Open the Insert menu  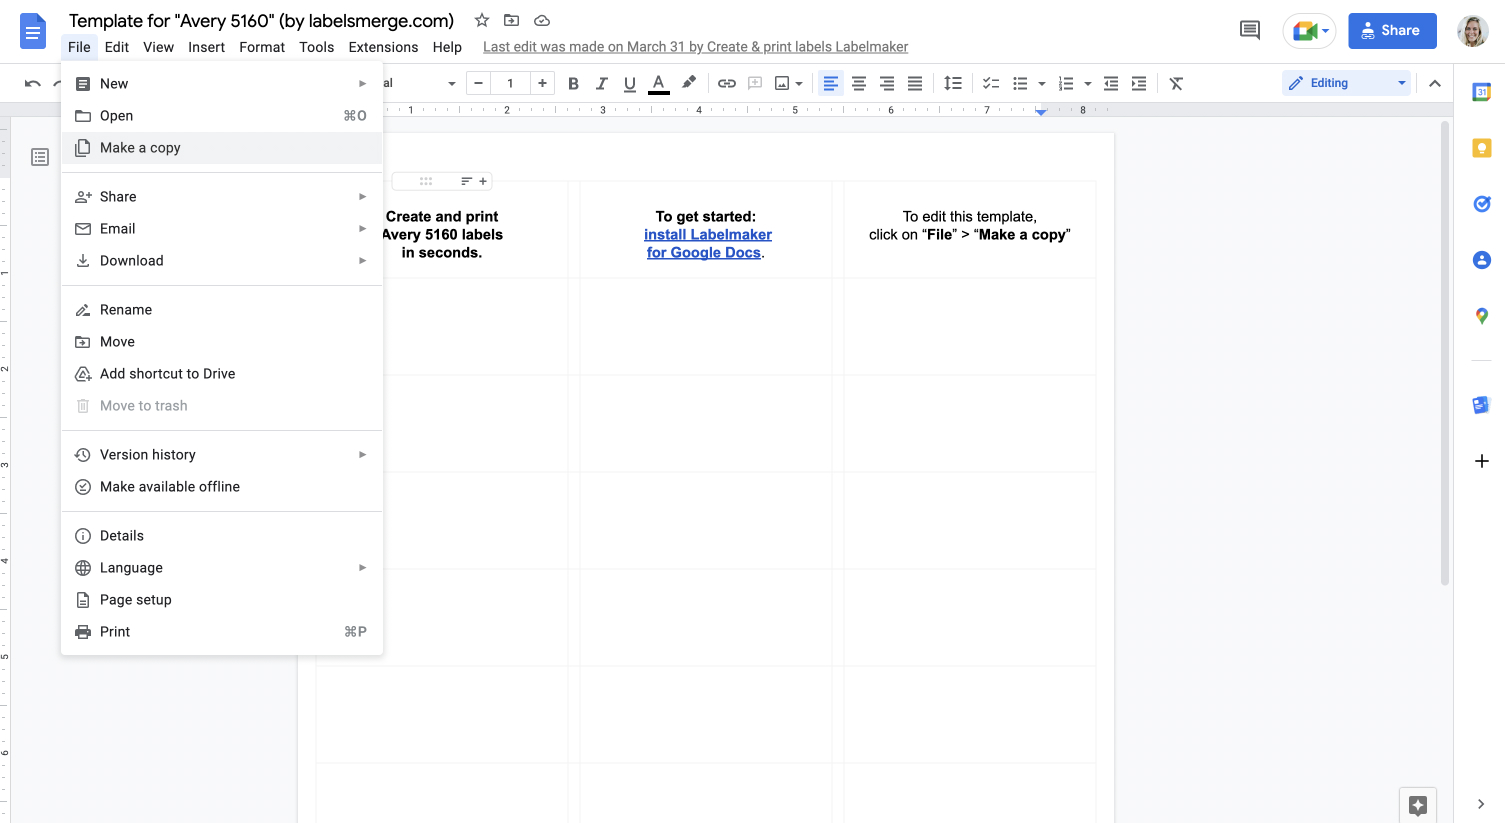coord(206,47)
